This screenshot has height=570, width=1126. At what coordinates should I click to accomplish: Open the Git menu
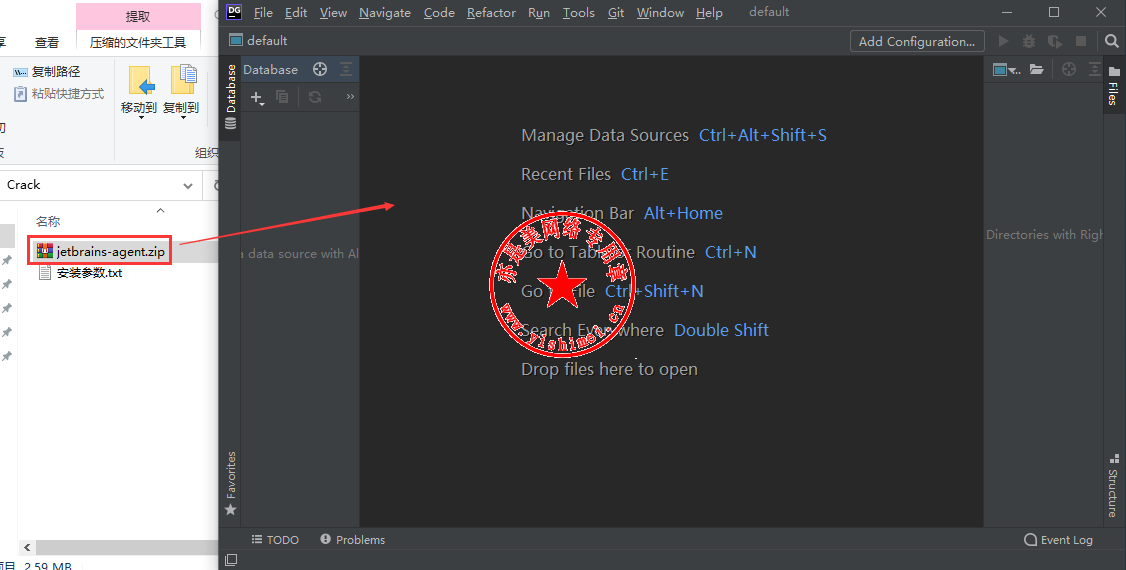[x=616, y=13]
